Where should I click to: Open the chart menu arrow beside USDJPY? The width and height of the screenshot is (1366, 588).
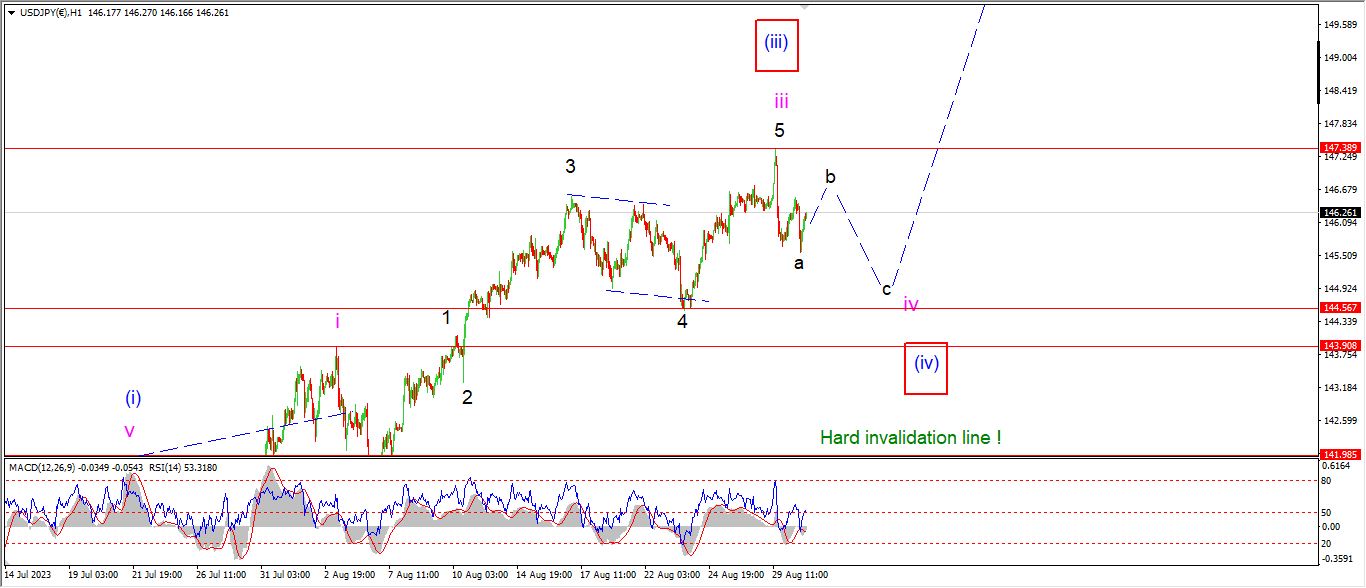coord(11,13)
